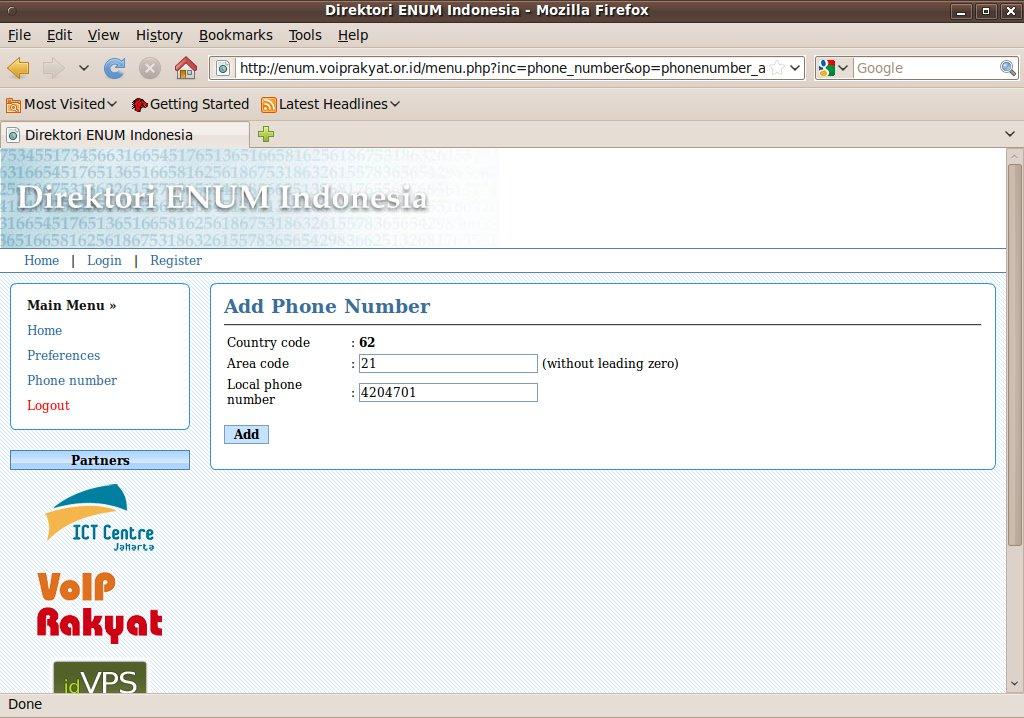Open the search engine selector dropdown
Screen dimensions: 1024x718
[x=833, y=68]
